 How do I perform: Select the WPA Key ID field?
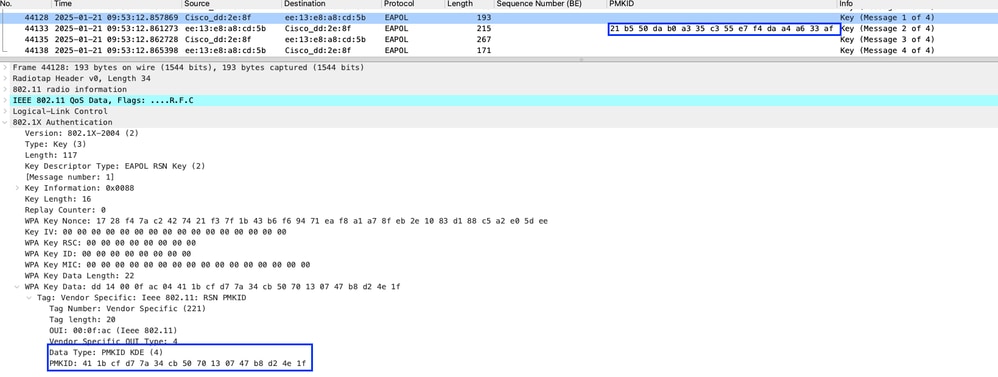tap(108, 254)
